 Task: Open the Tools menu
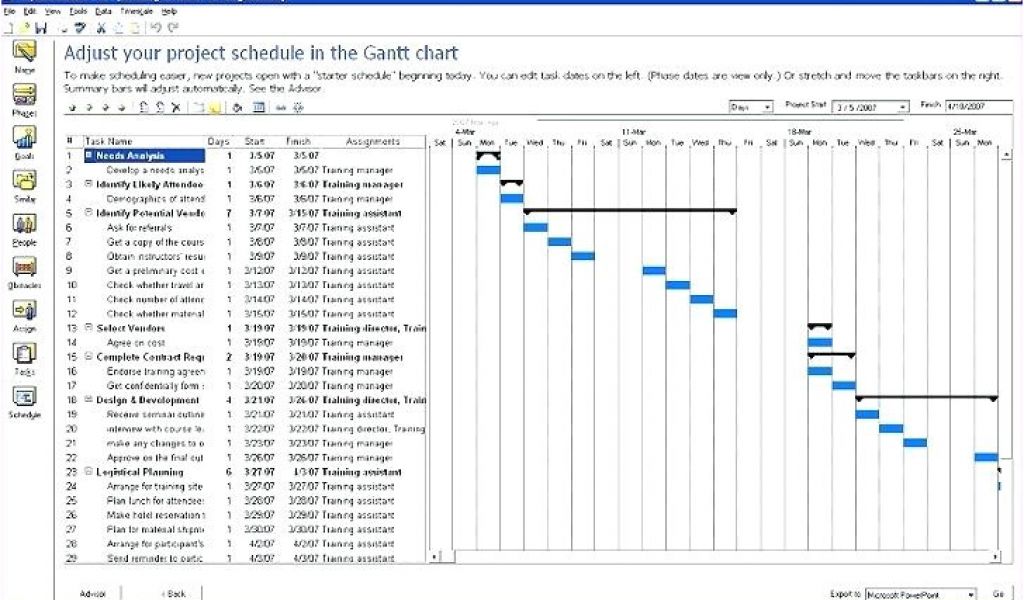coord(78,10)
